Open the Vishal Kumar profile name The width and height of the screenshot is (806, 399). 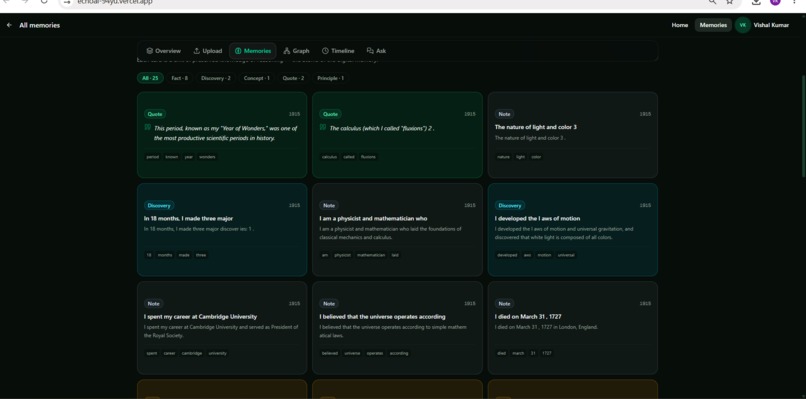click(x=771, y=25)
